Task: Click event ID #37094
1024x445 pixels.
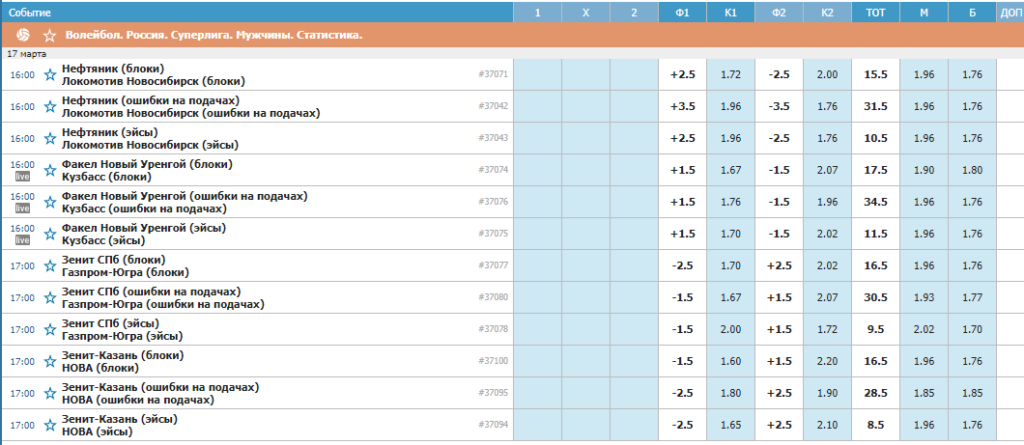Action: [x=493, y=425]
